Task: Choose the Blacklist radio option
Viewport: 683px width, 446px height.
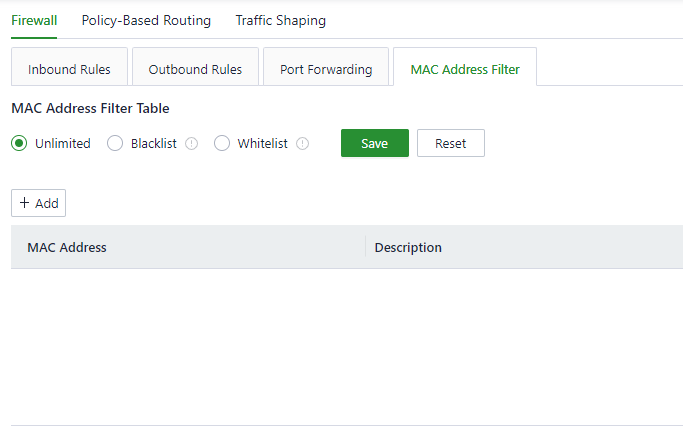Action: [x=115, y=144]
